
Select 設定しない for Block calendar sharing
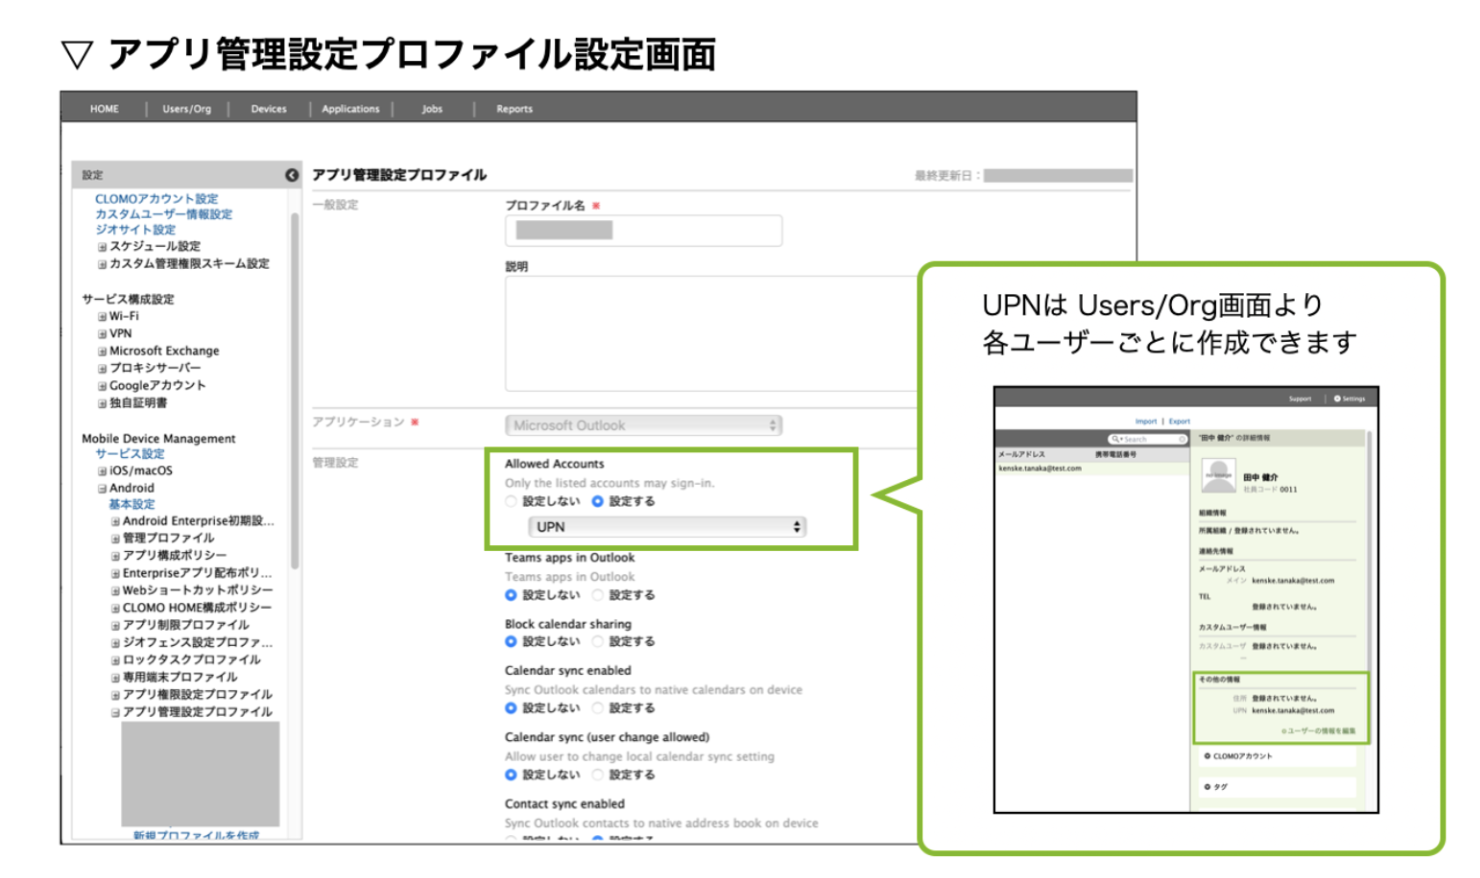[x=511, y=642]
